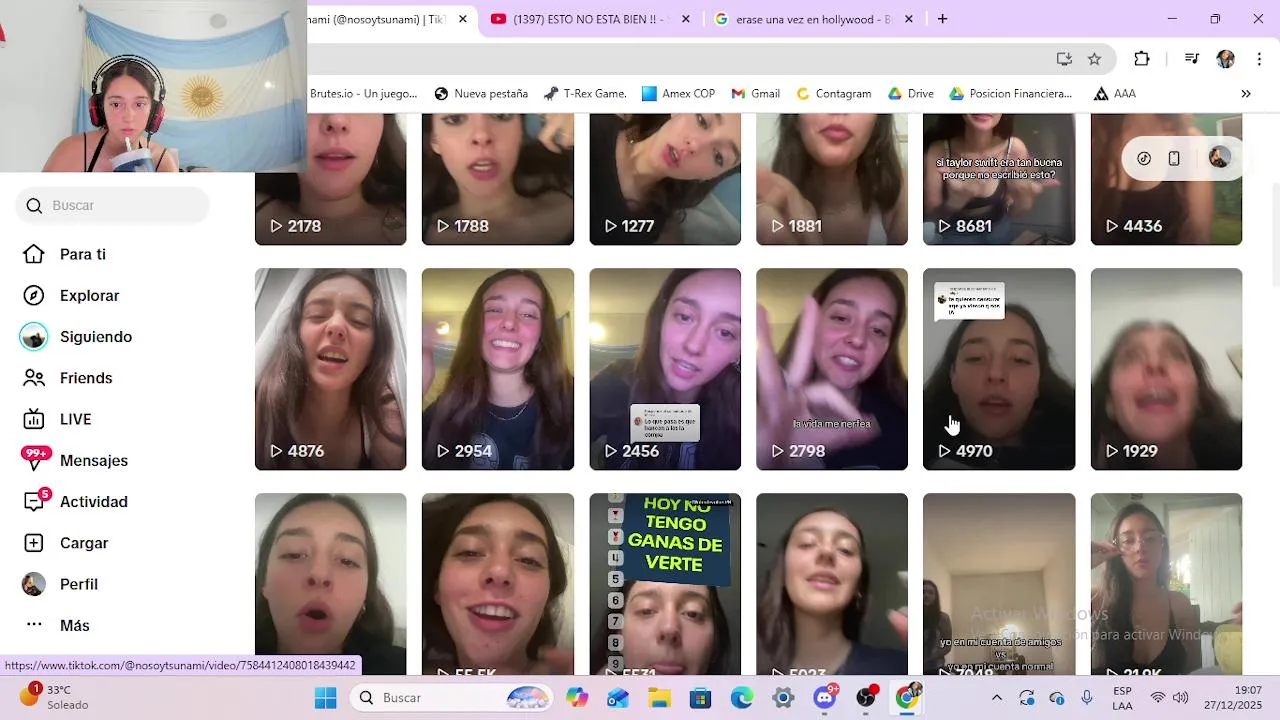
Task: Open the Actividad notifications
Action: (75, 501)
